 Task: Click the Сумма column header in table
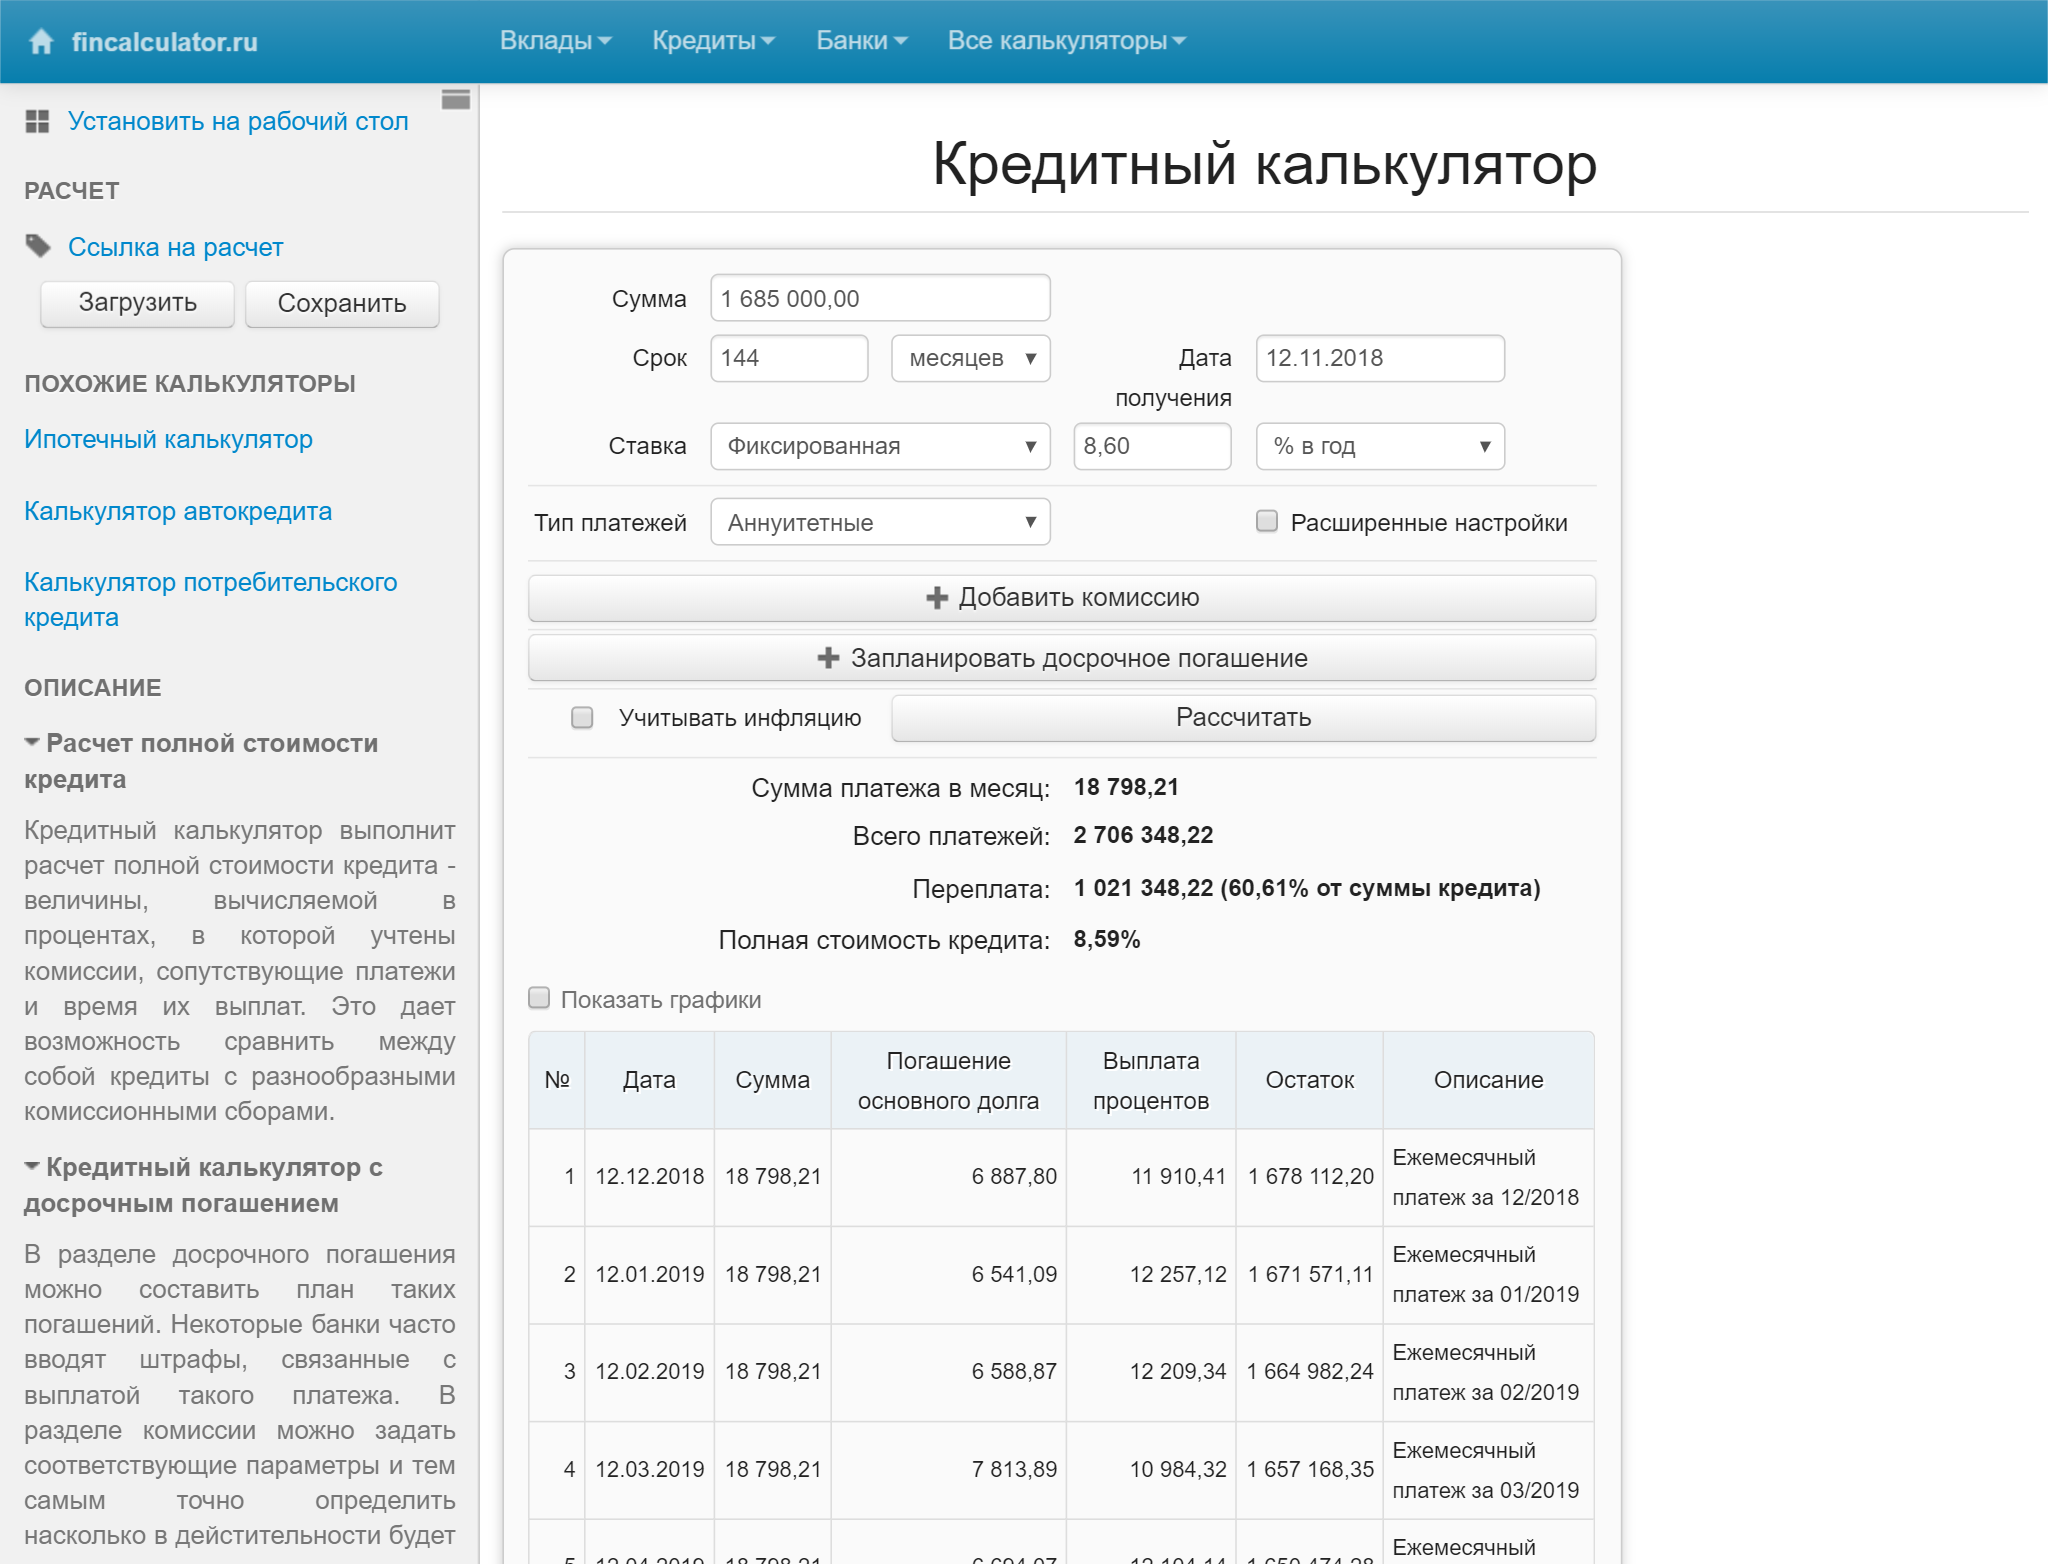[x=772, y=1080]
